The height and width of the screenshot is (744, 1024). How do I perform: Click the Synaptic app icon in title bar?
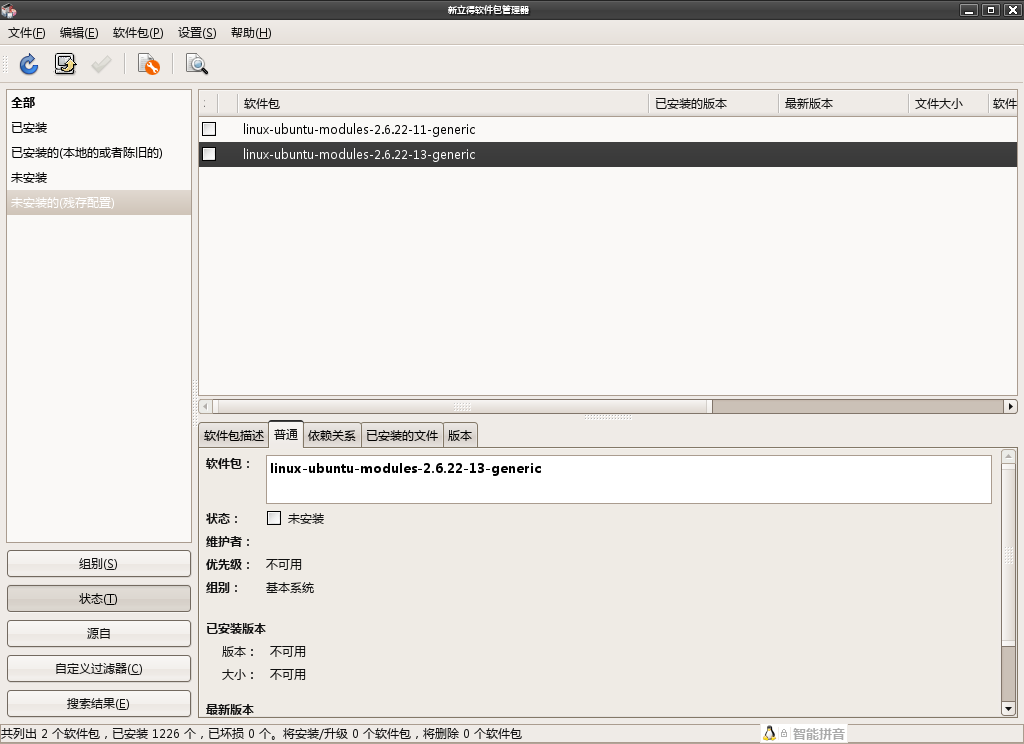(x=8, y=10)
